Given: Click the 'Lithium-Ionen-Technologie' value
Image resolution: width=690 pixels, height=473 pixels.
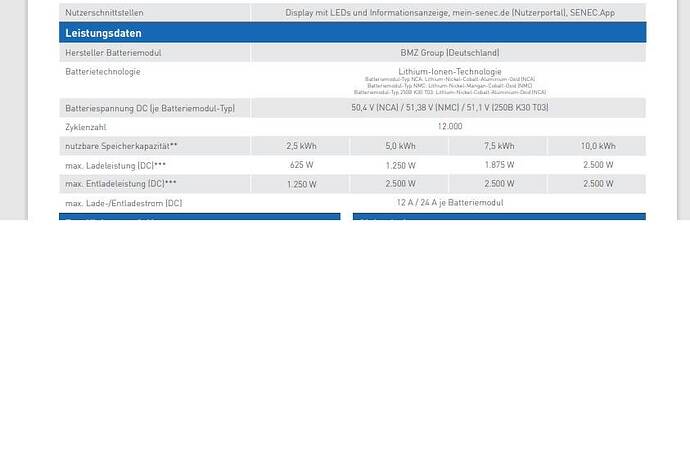Looking at the screenshot, I should 450,71.
